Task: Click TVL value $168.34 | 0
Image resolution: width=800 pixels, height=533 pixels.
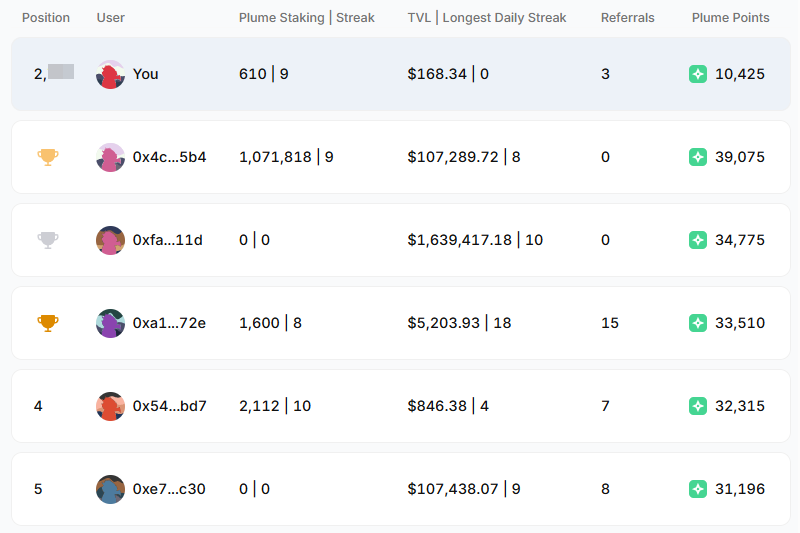Action: click(448, 74)
